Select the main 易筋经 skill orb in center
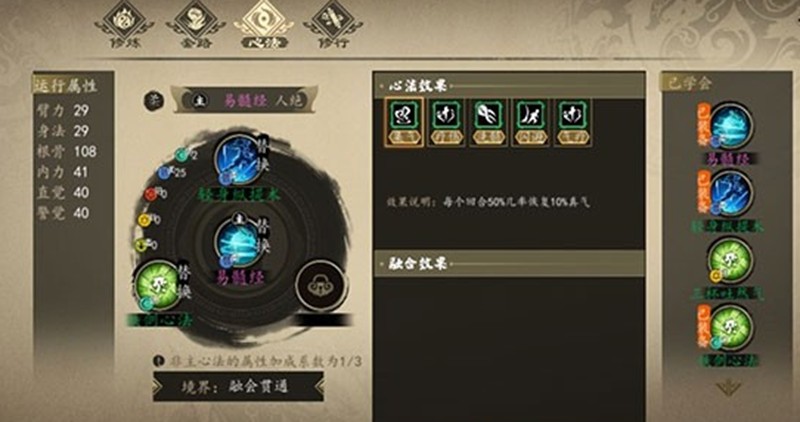Viewport: 800px width, 422px height. [239, 242]
